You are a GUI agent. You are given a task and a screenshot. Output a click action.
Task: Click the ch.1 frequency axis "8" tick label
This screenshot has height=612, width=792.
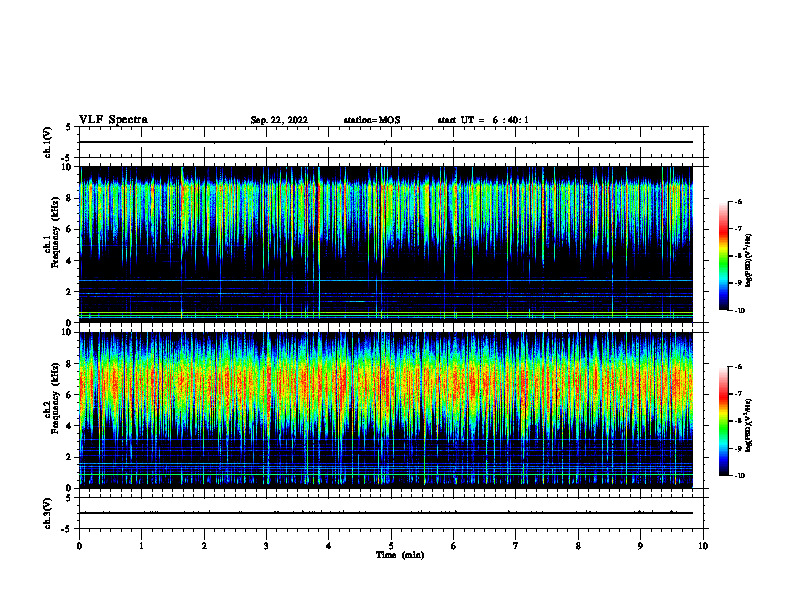[70, 198]
